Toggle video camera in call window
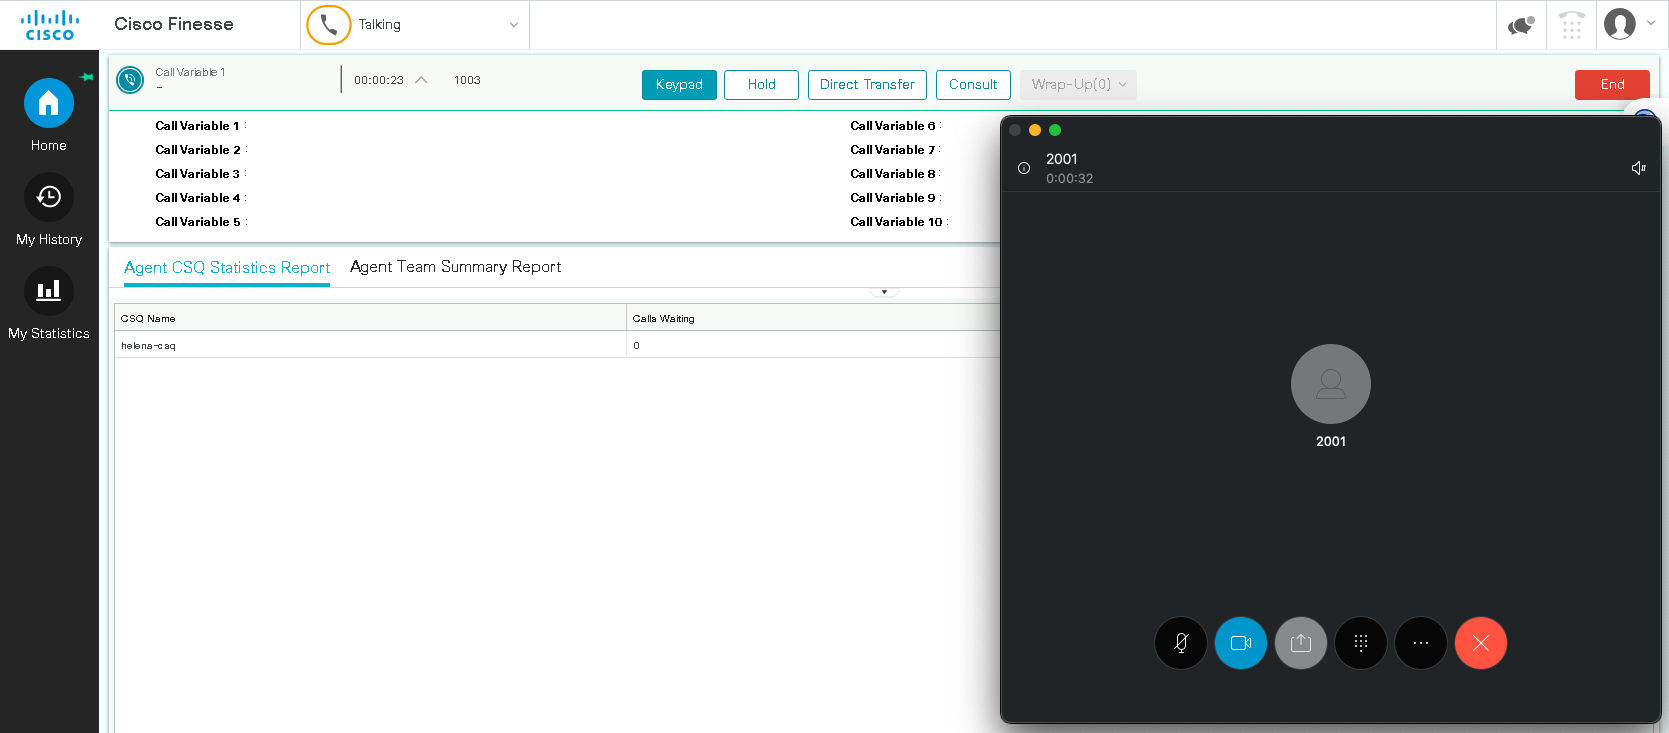This screenshot has width=1669, height=733. (1240, 643)
